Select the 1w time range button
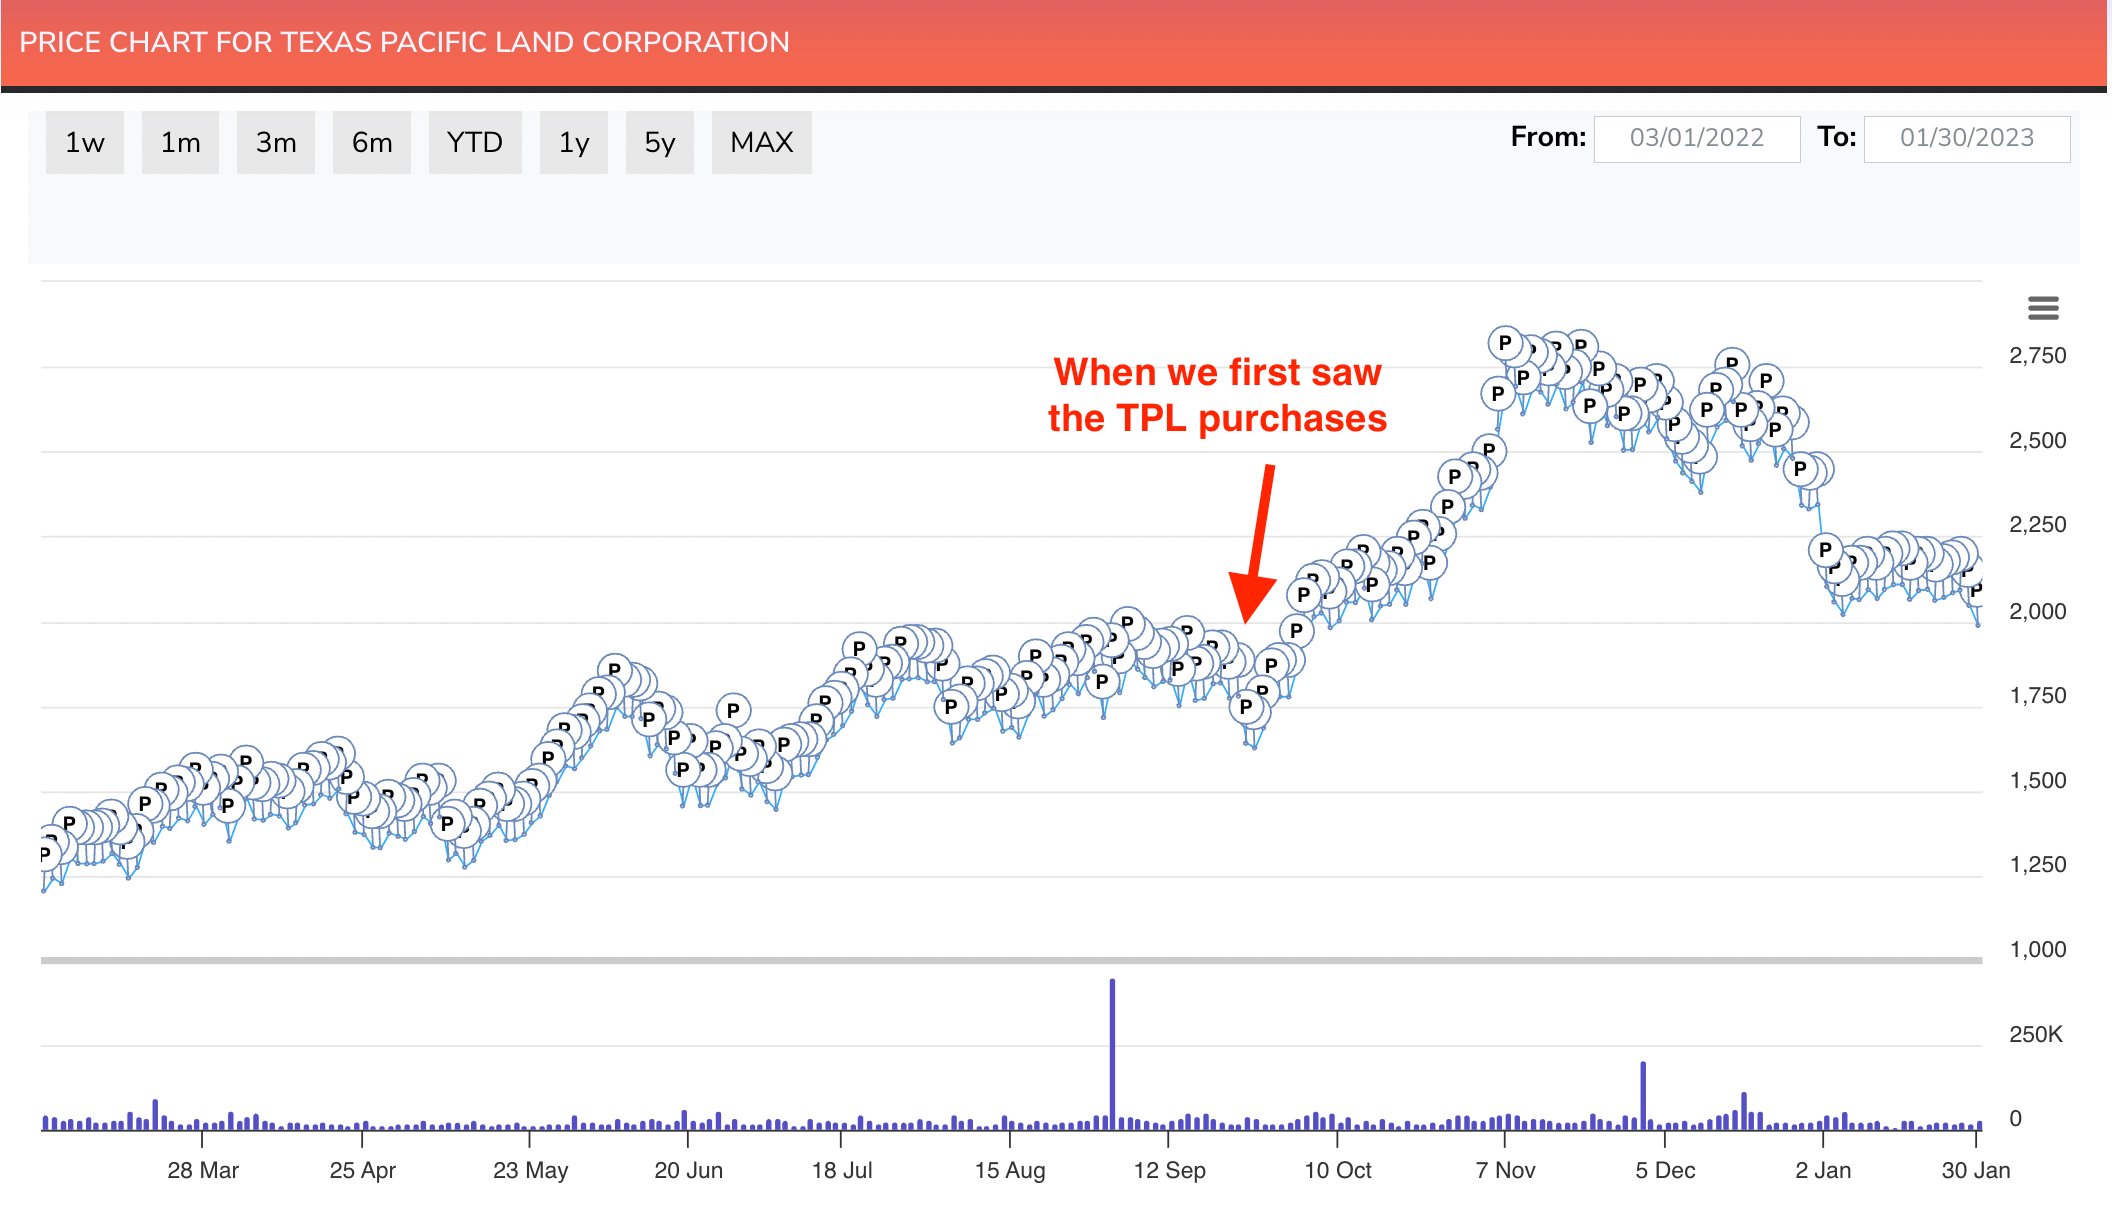 point(84,143)
